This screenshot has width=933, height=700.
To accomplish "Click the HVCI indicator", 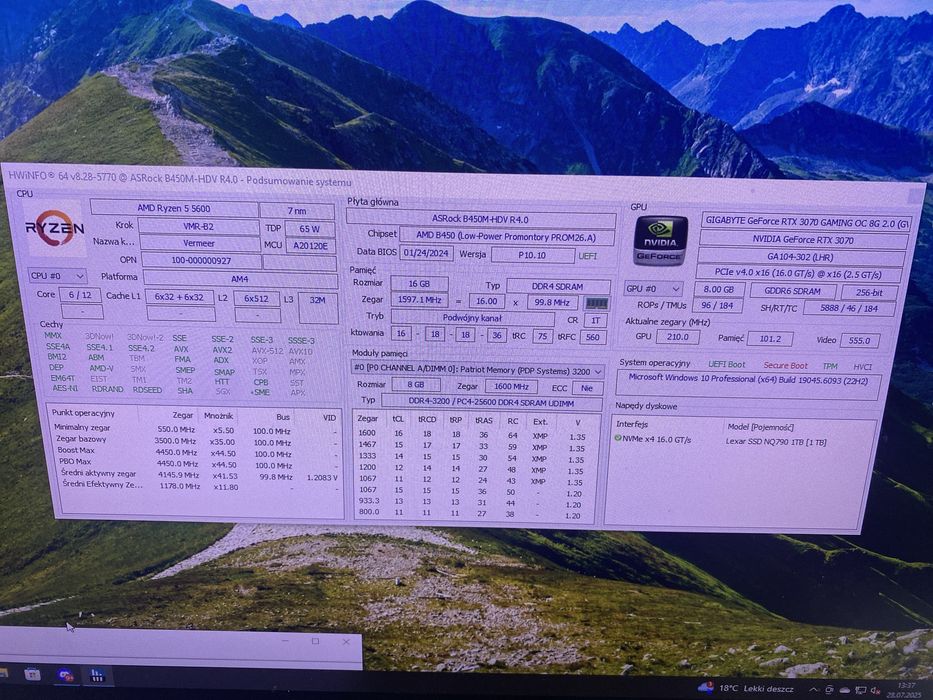I will click(x=862, y=367).
